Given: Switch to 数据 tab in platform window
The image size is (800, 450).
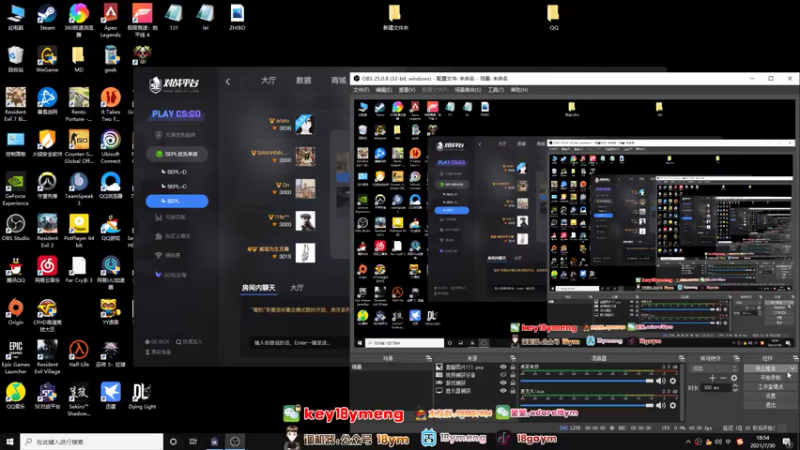Looking at the screenshot, I should 304,81.
